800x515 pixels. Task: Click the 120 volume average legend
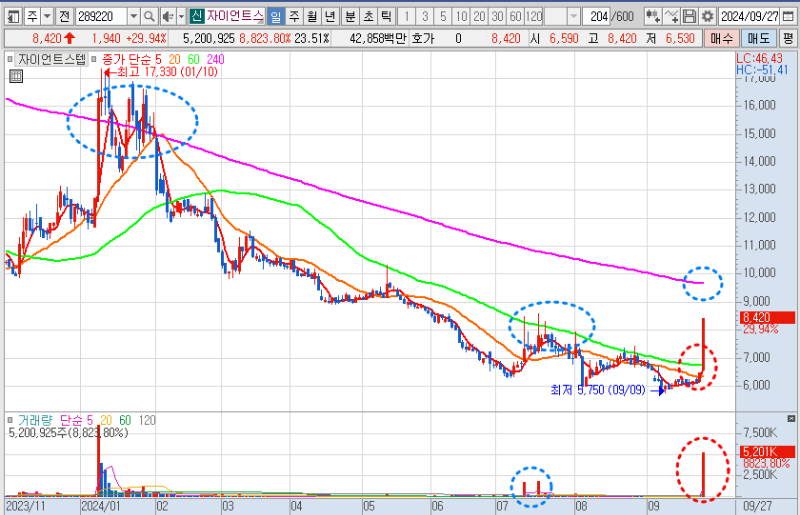pyautogui.click(x=147, y=420)
